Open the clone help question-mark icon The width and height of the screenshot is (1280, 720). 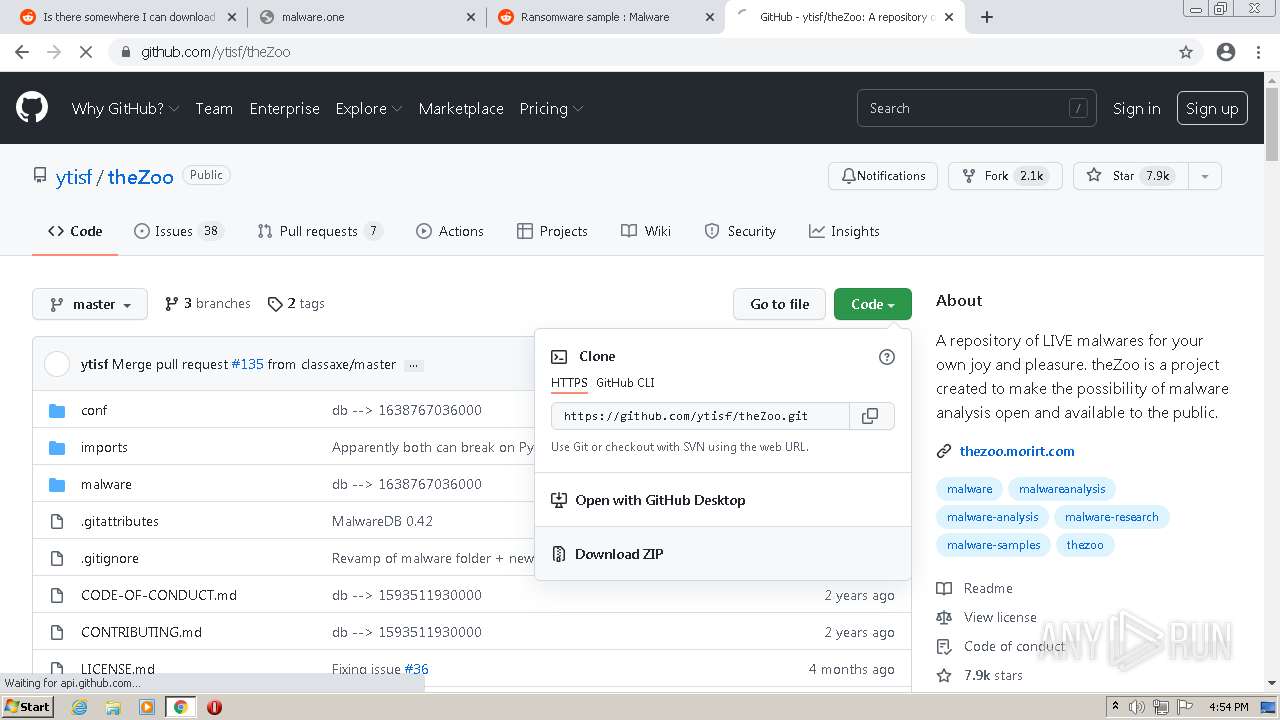886,357
